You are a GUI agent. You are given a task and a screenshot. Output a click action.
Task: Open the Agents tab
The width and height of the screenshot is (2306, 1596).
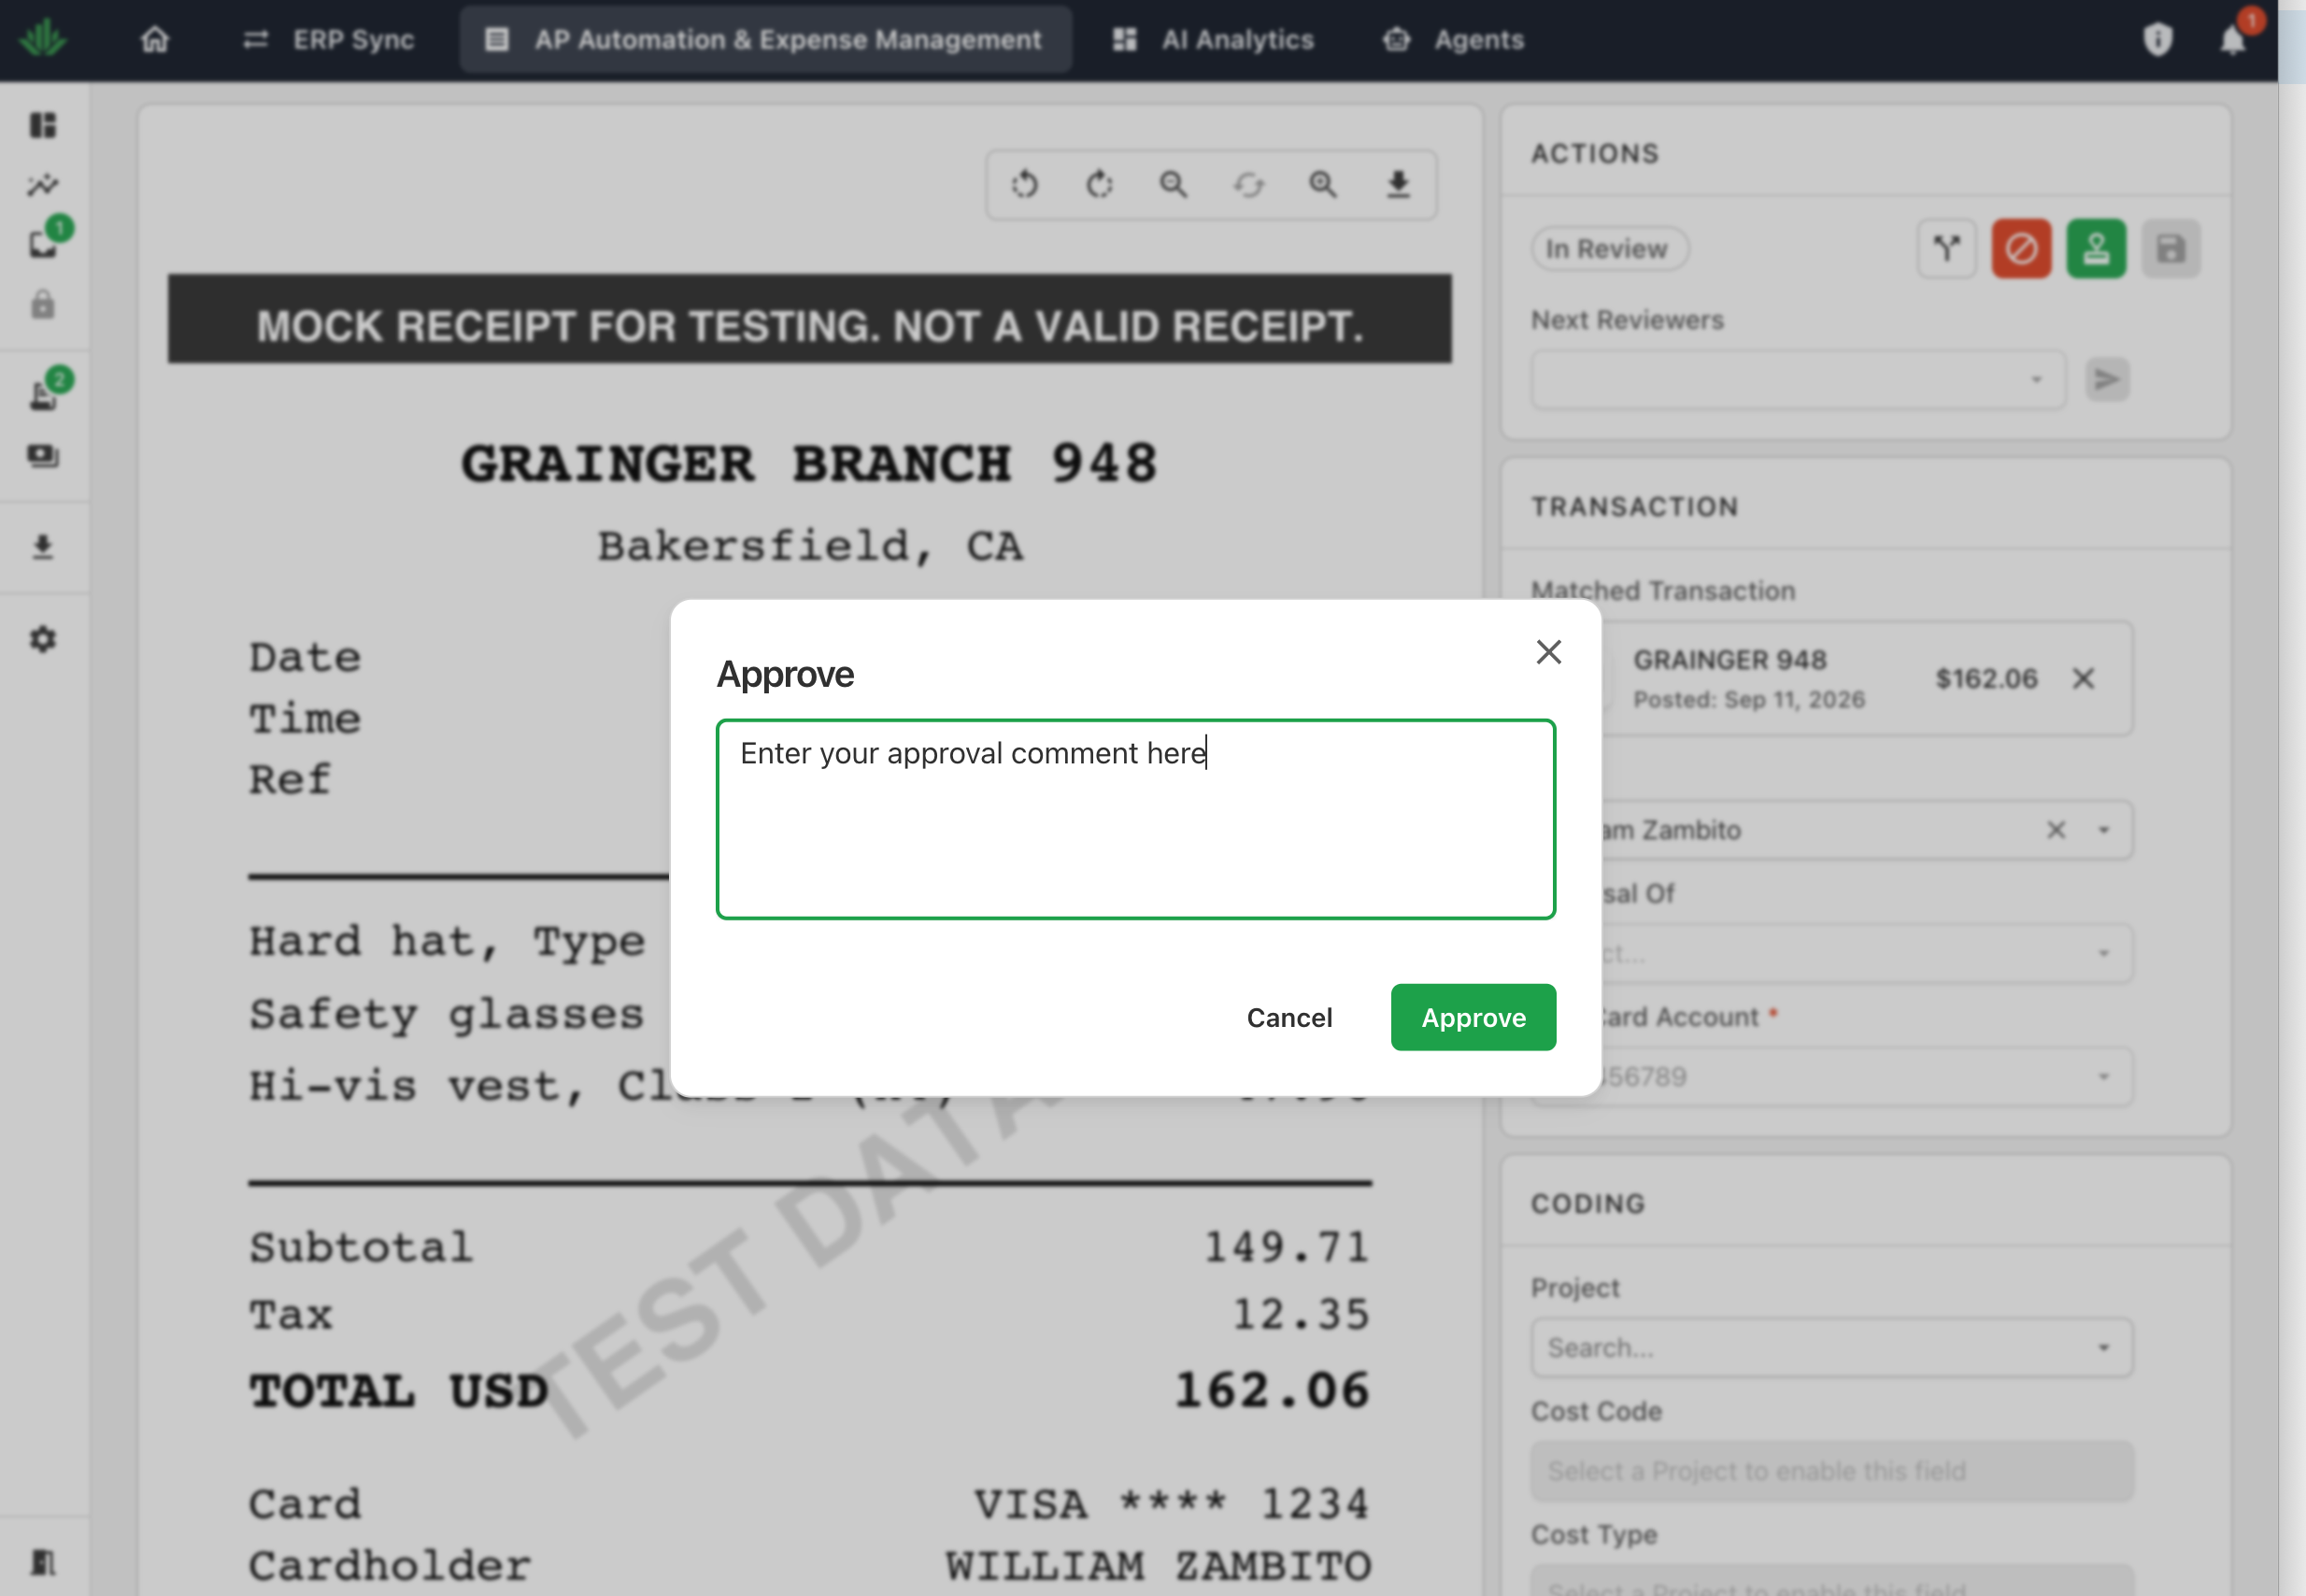tap(1455, 40)
